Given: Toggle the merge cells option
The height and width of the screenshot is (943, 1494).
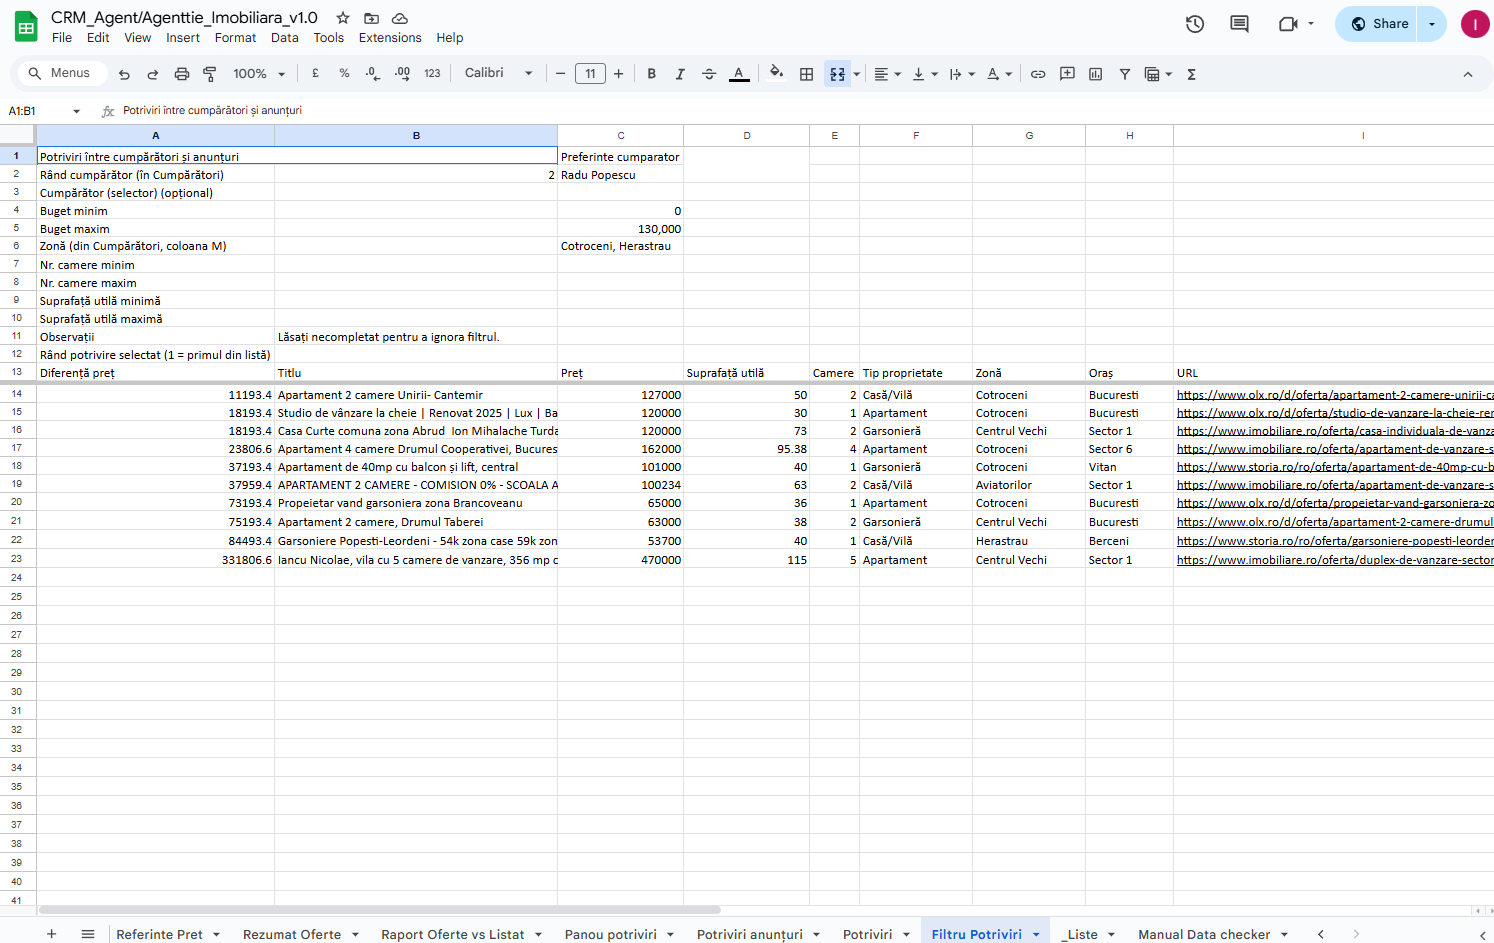Looking at the screenshot, I should (838, 73).
